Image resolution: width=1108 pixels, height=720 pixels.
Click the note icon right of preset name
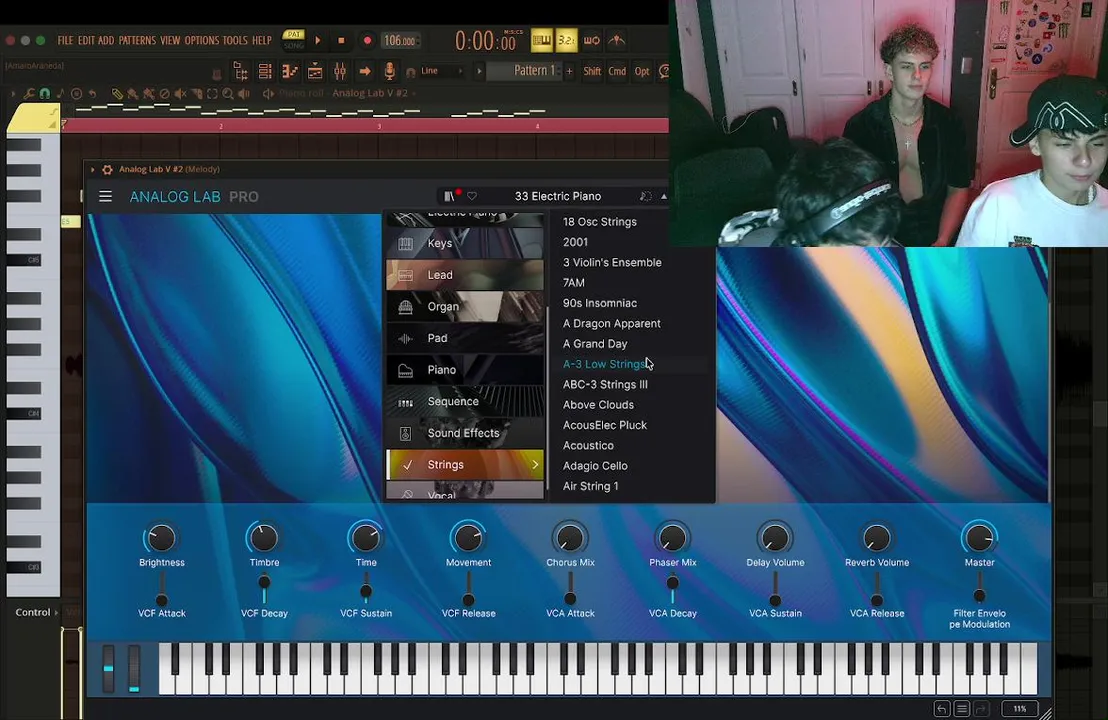point(644,196)
